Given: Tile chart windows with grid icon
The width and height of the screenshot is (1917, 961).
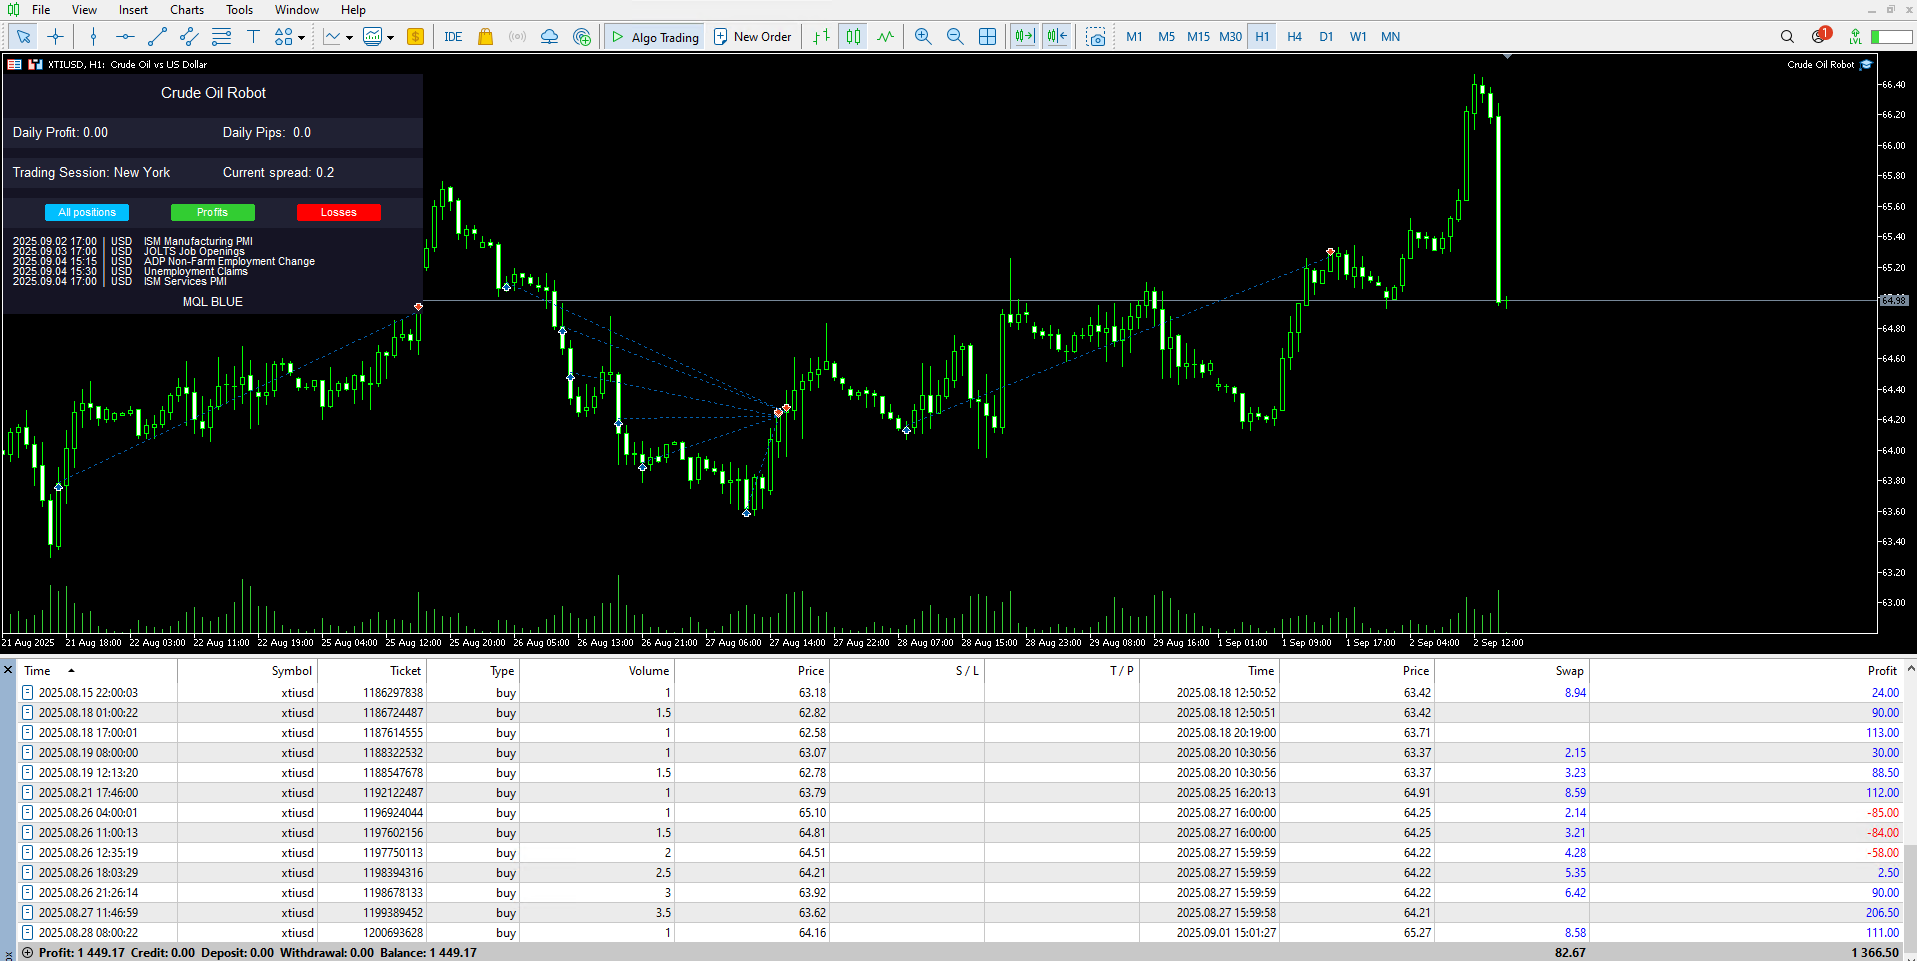Looking at the screenshot, I should (x=987, y=37).
